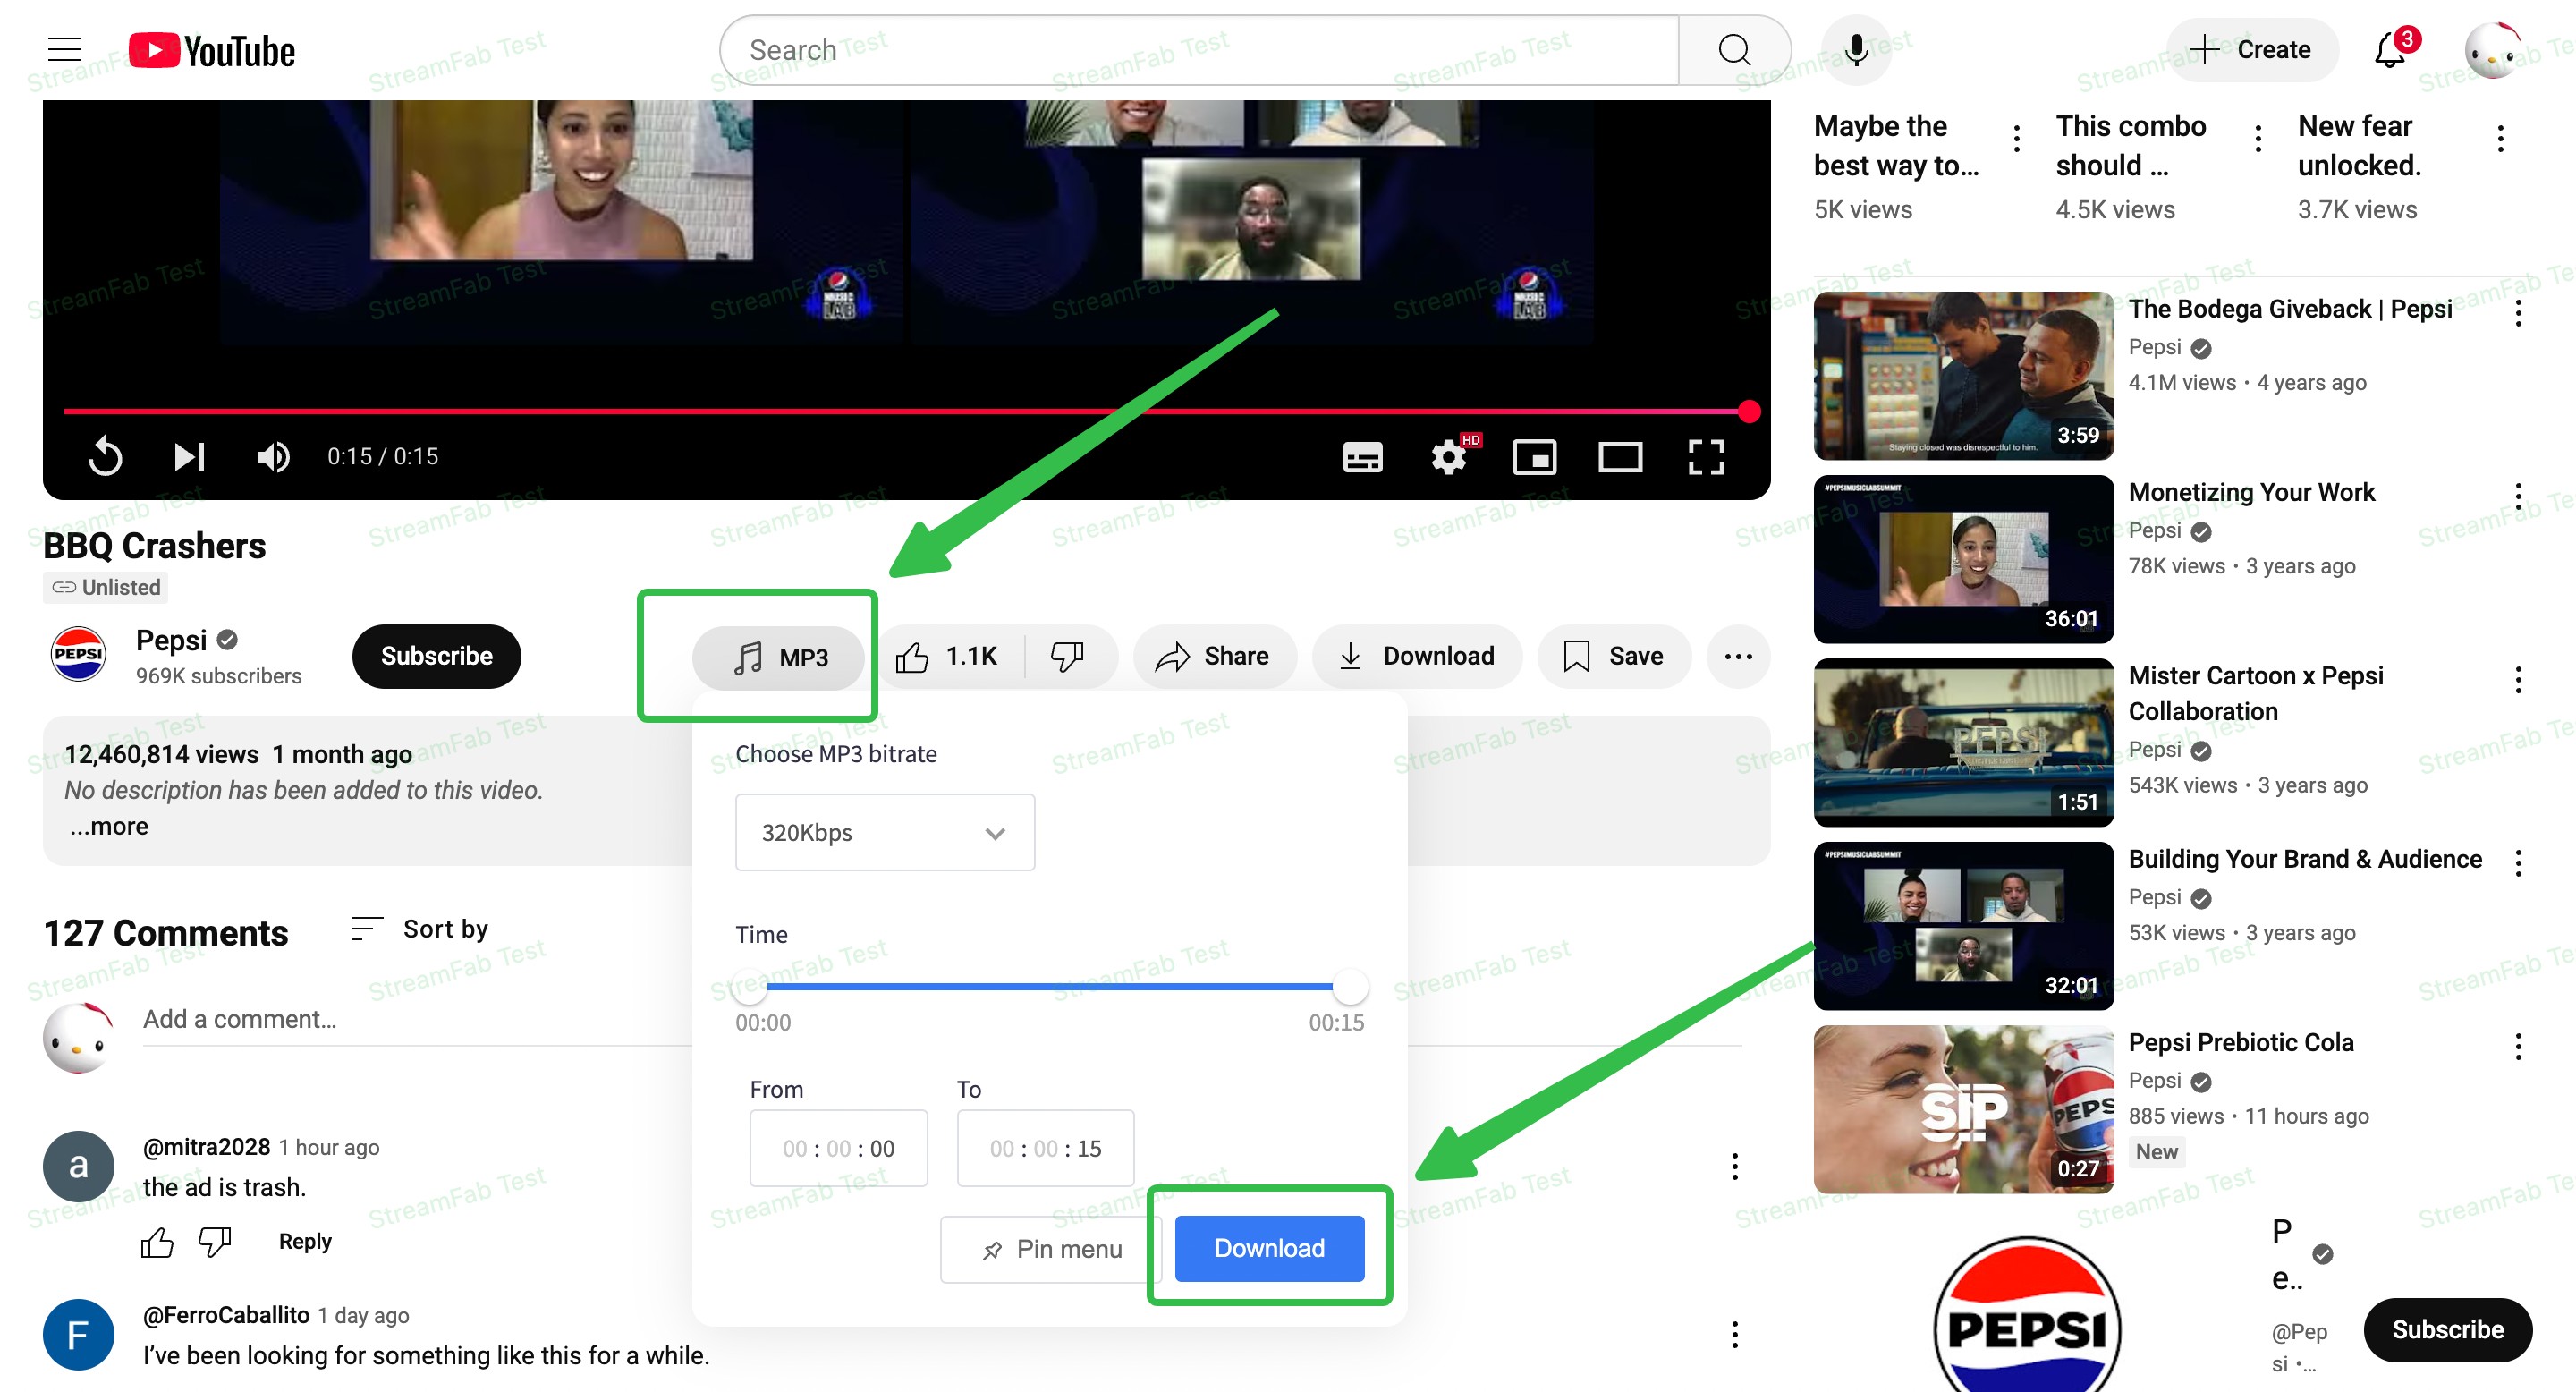Open Mister Cartoon x Pepsi thumbnail

(1963, 743)
